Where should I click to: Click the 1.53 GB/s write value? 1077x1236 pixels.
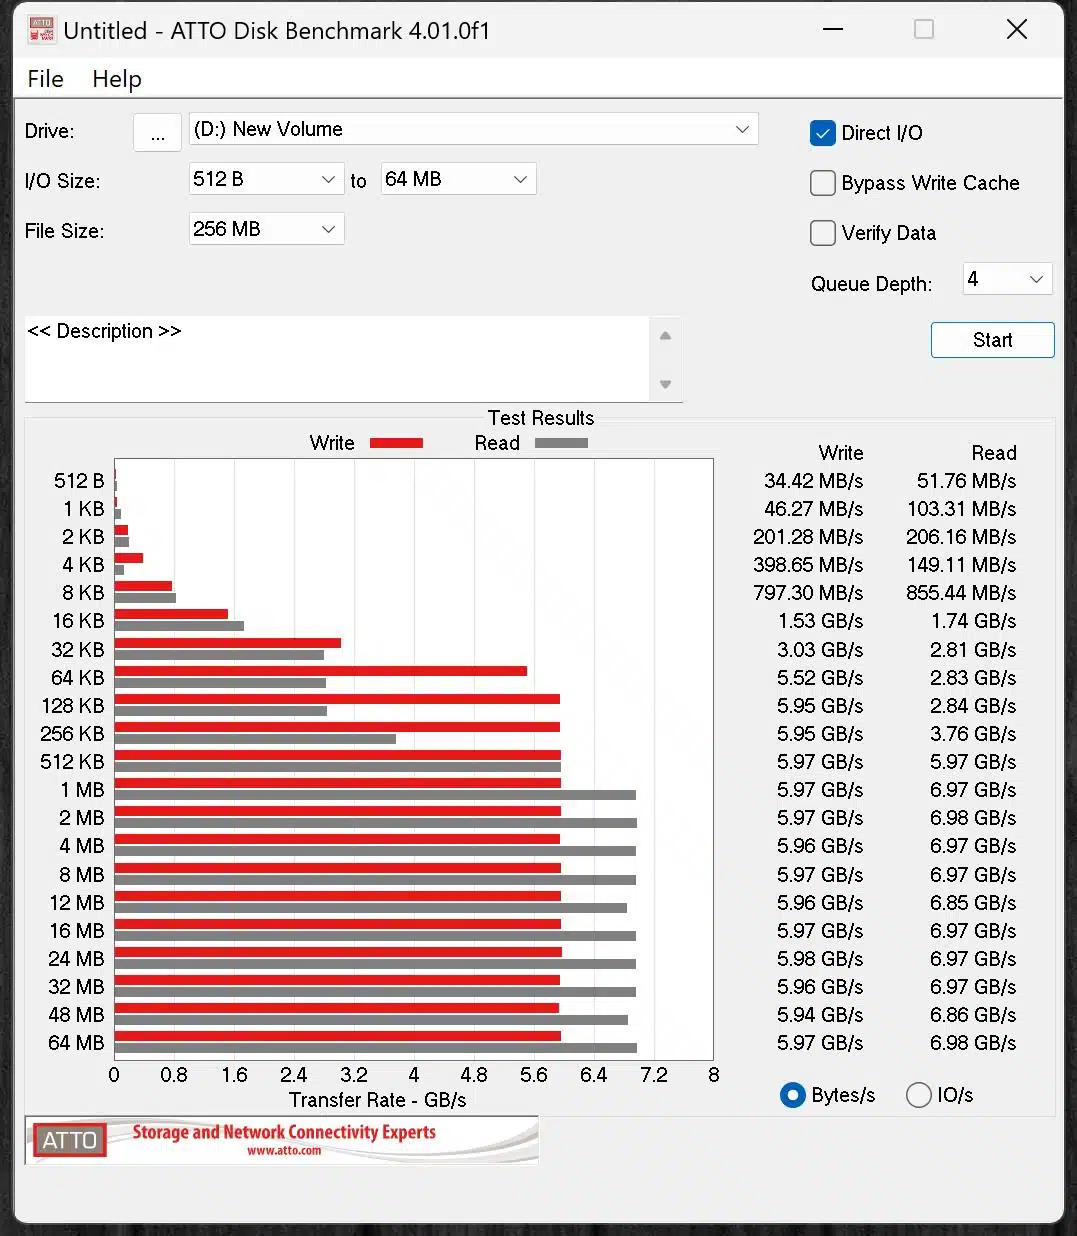pyautogui.click(x=820, y=621)
